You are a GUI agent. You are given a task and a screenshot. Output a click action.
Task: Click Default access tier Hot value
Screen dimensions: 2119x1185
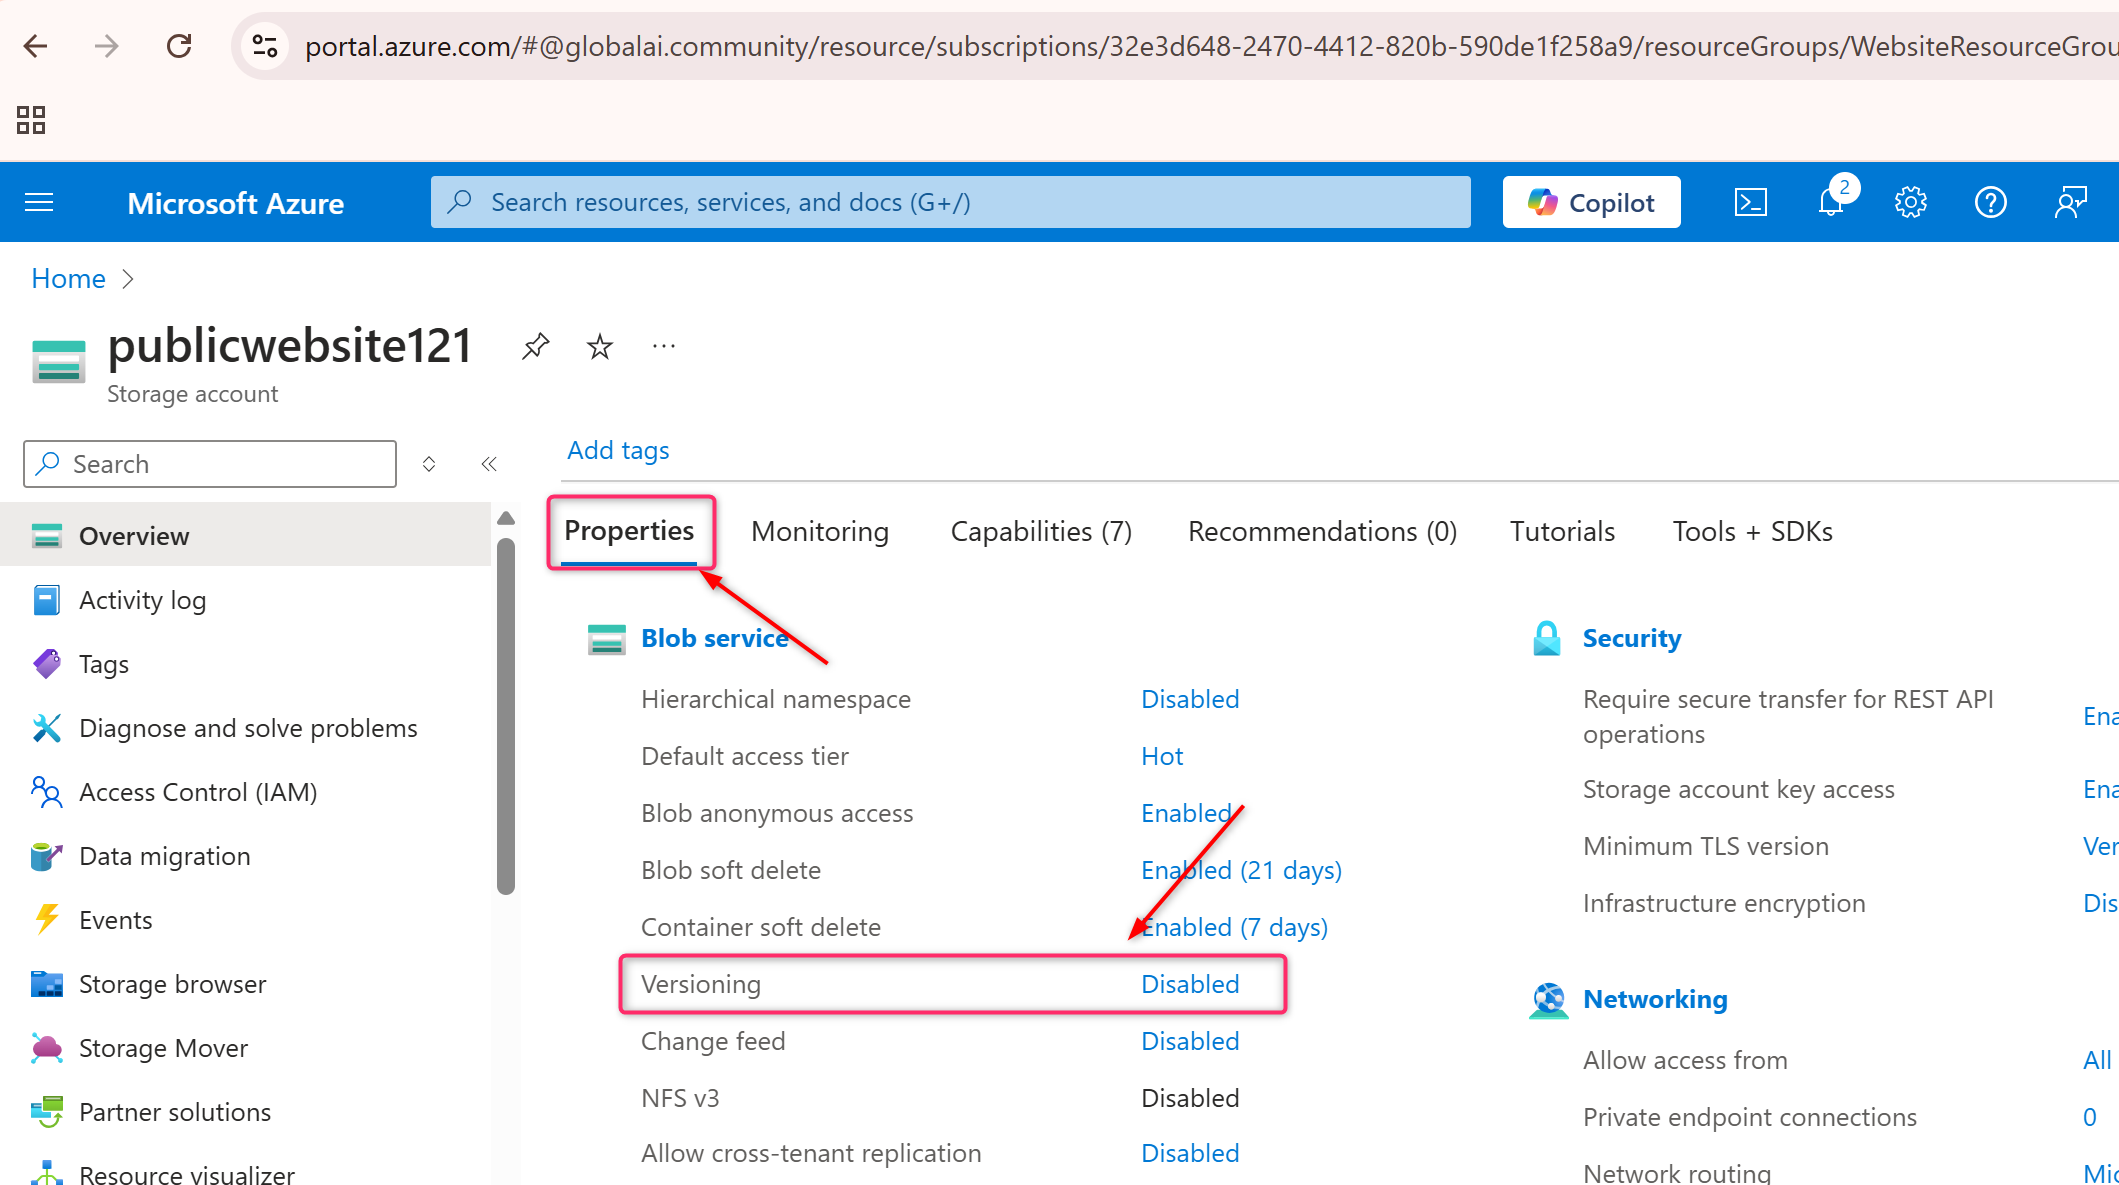pyautogui.click(x=1162, y=757)
